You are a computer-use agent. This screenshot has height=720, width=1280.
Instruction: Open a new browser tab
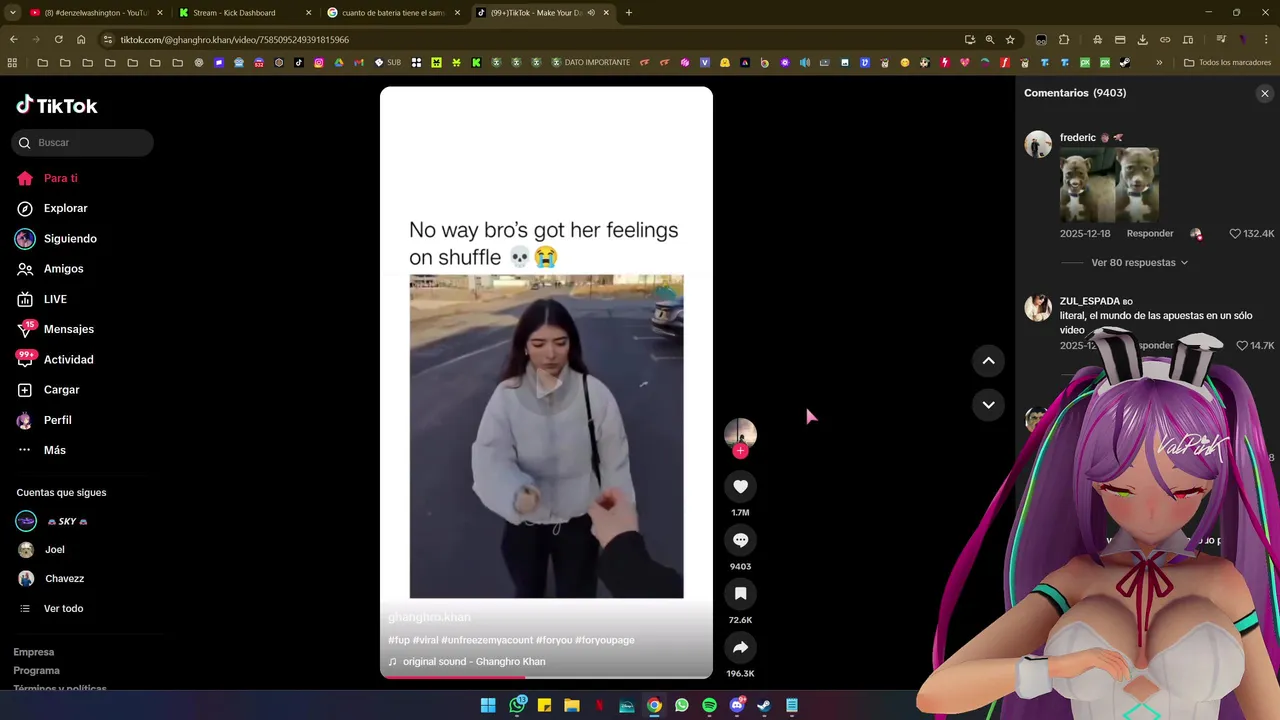tap(628, 13)
